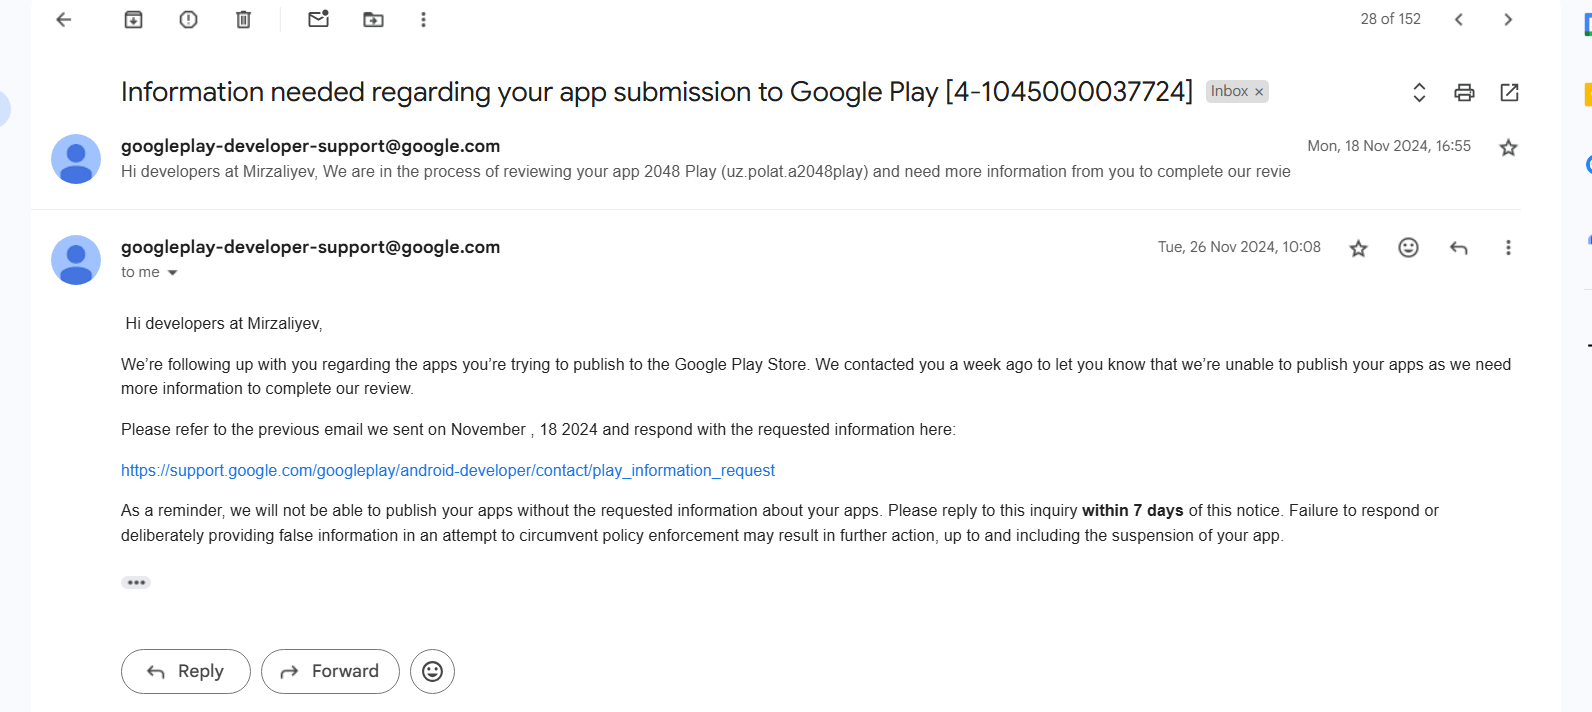
Task: Mark the conversation as unread
Action: [x=318, y=20]
